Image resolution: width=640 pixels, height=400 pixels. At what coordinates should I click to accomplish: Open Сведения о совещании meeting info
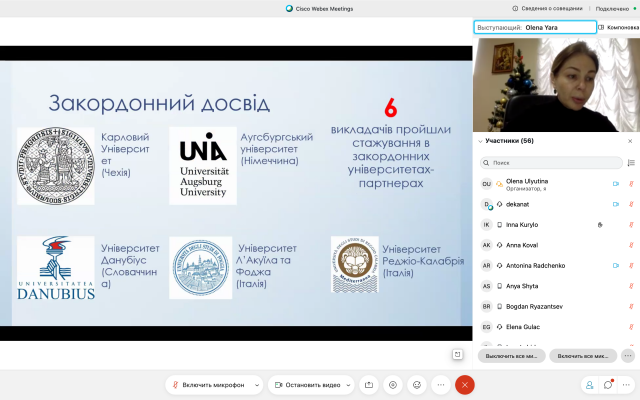coord(547,8)
